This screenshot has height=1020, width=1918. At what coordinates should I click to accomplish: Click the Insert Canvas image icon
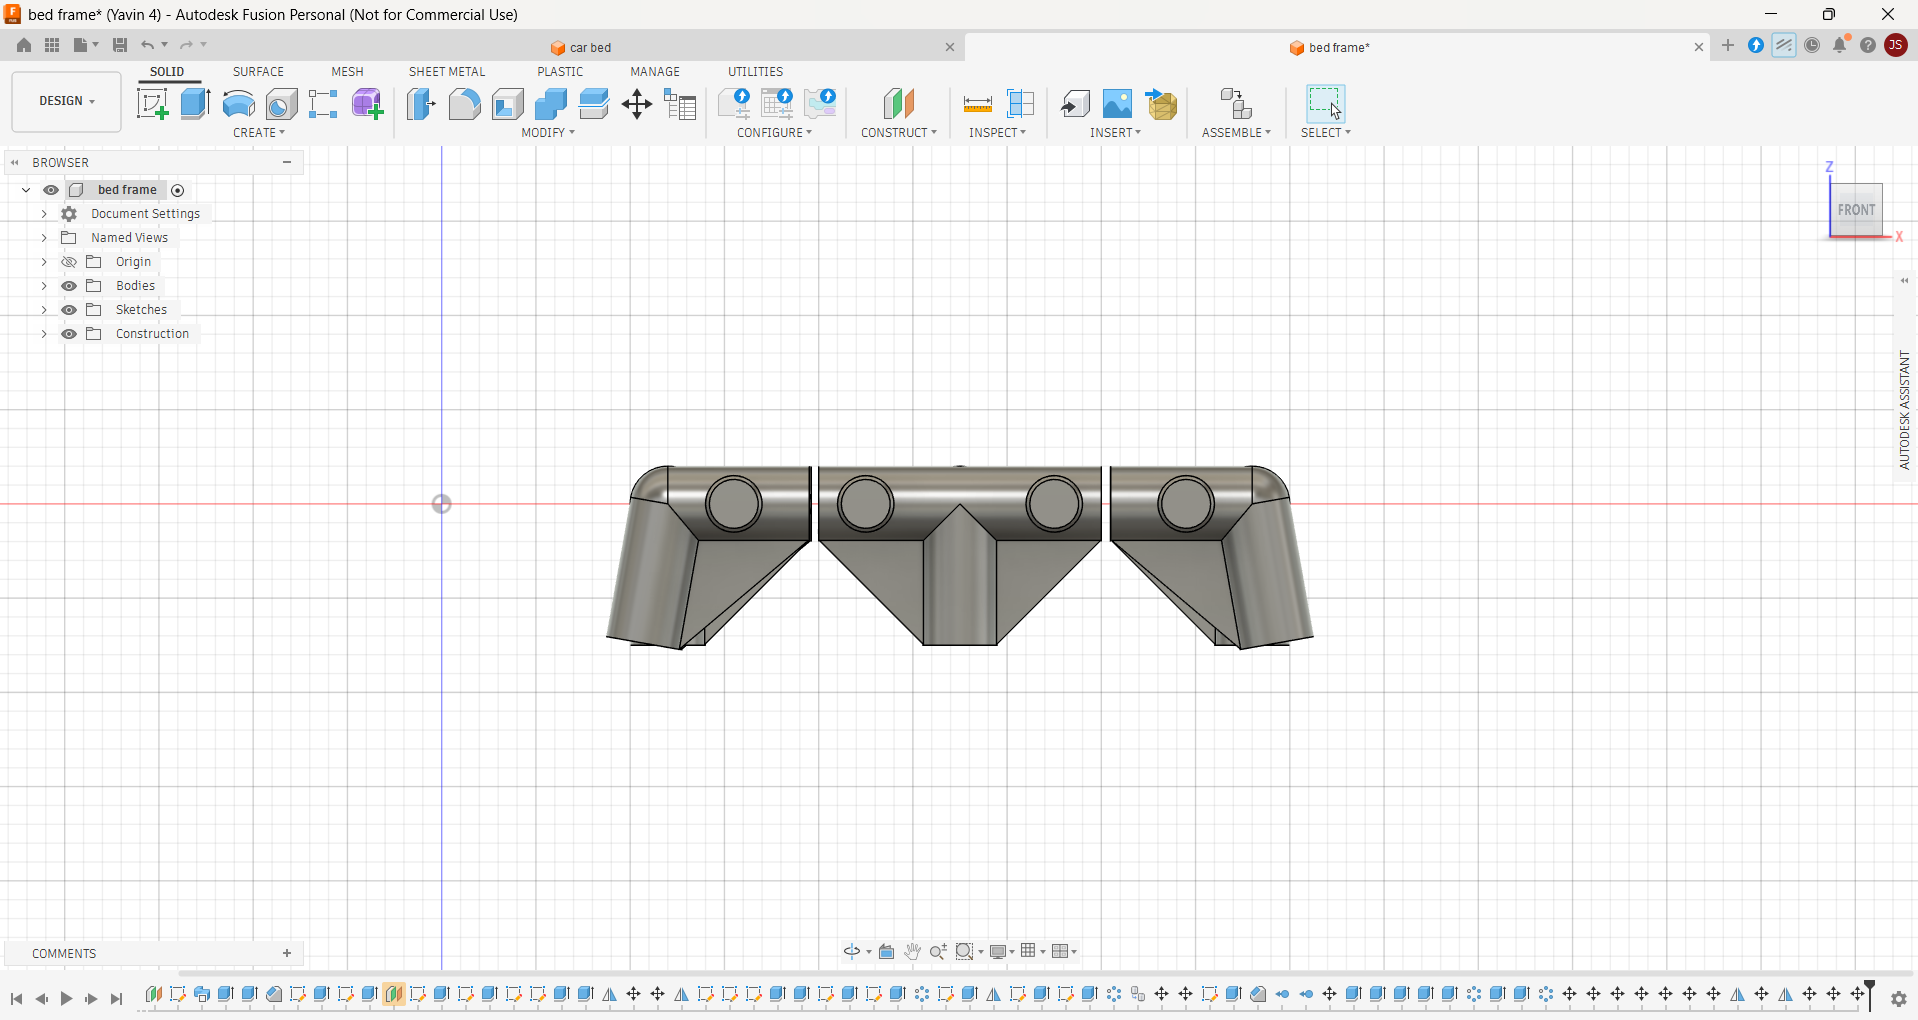[1117, 104]
